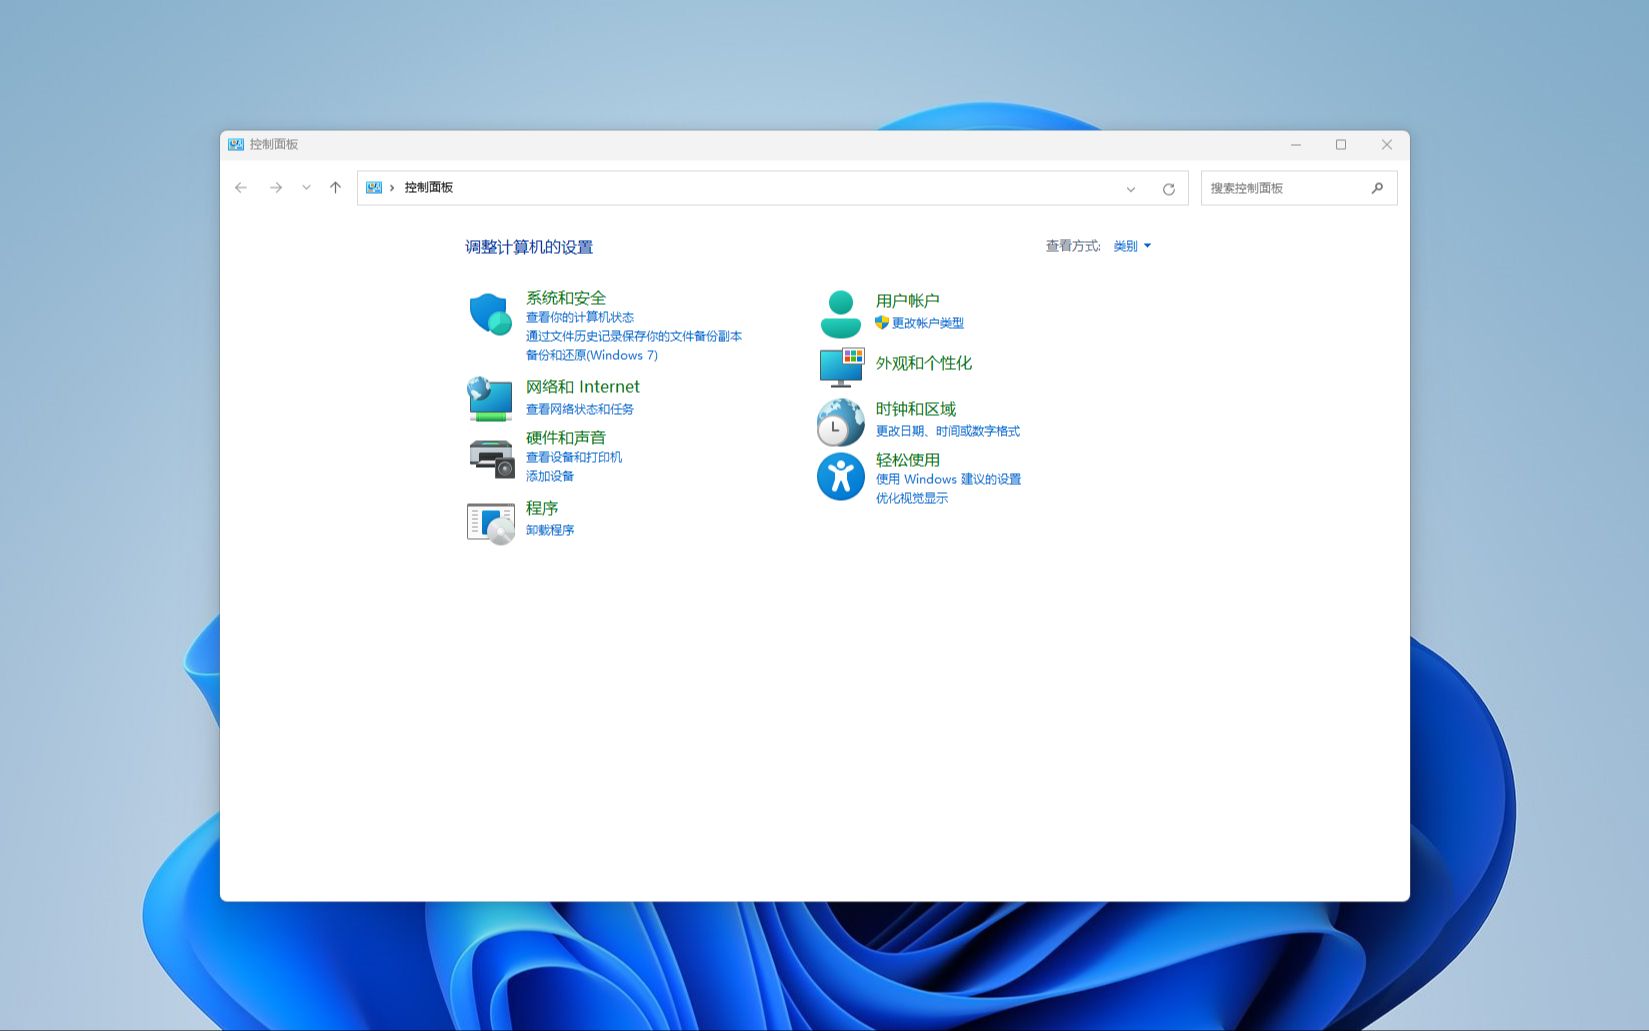Click the 控制面板 breadcrumb in address bar
The width and height of the screenshot is (1649, 1031).
coord(429,188)
